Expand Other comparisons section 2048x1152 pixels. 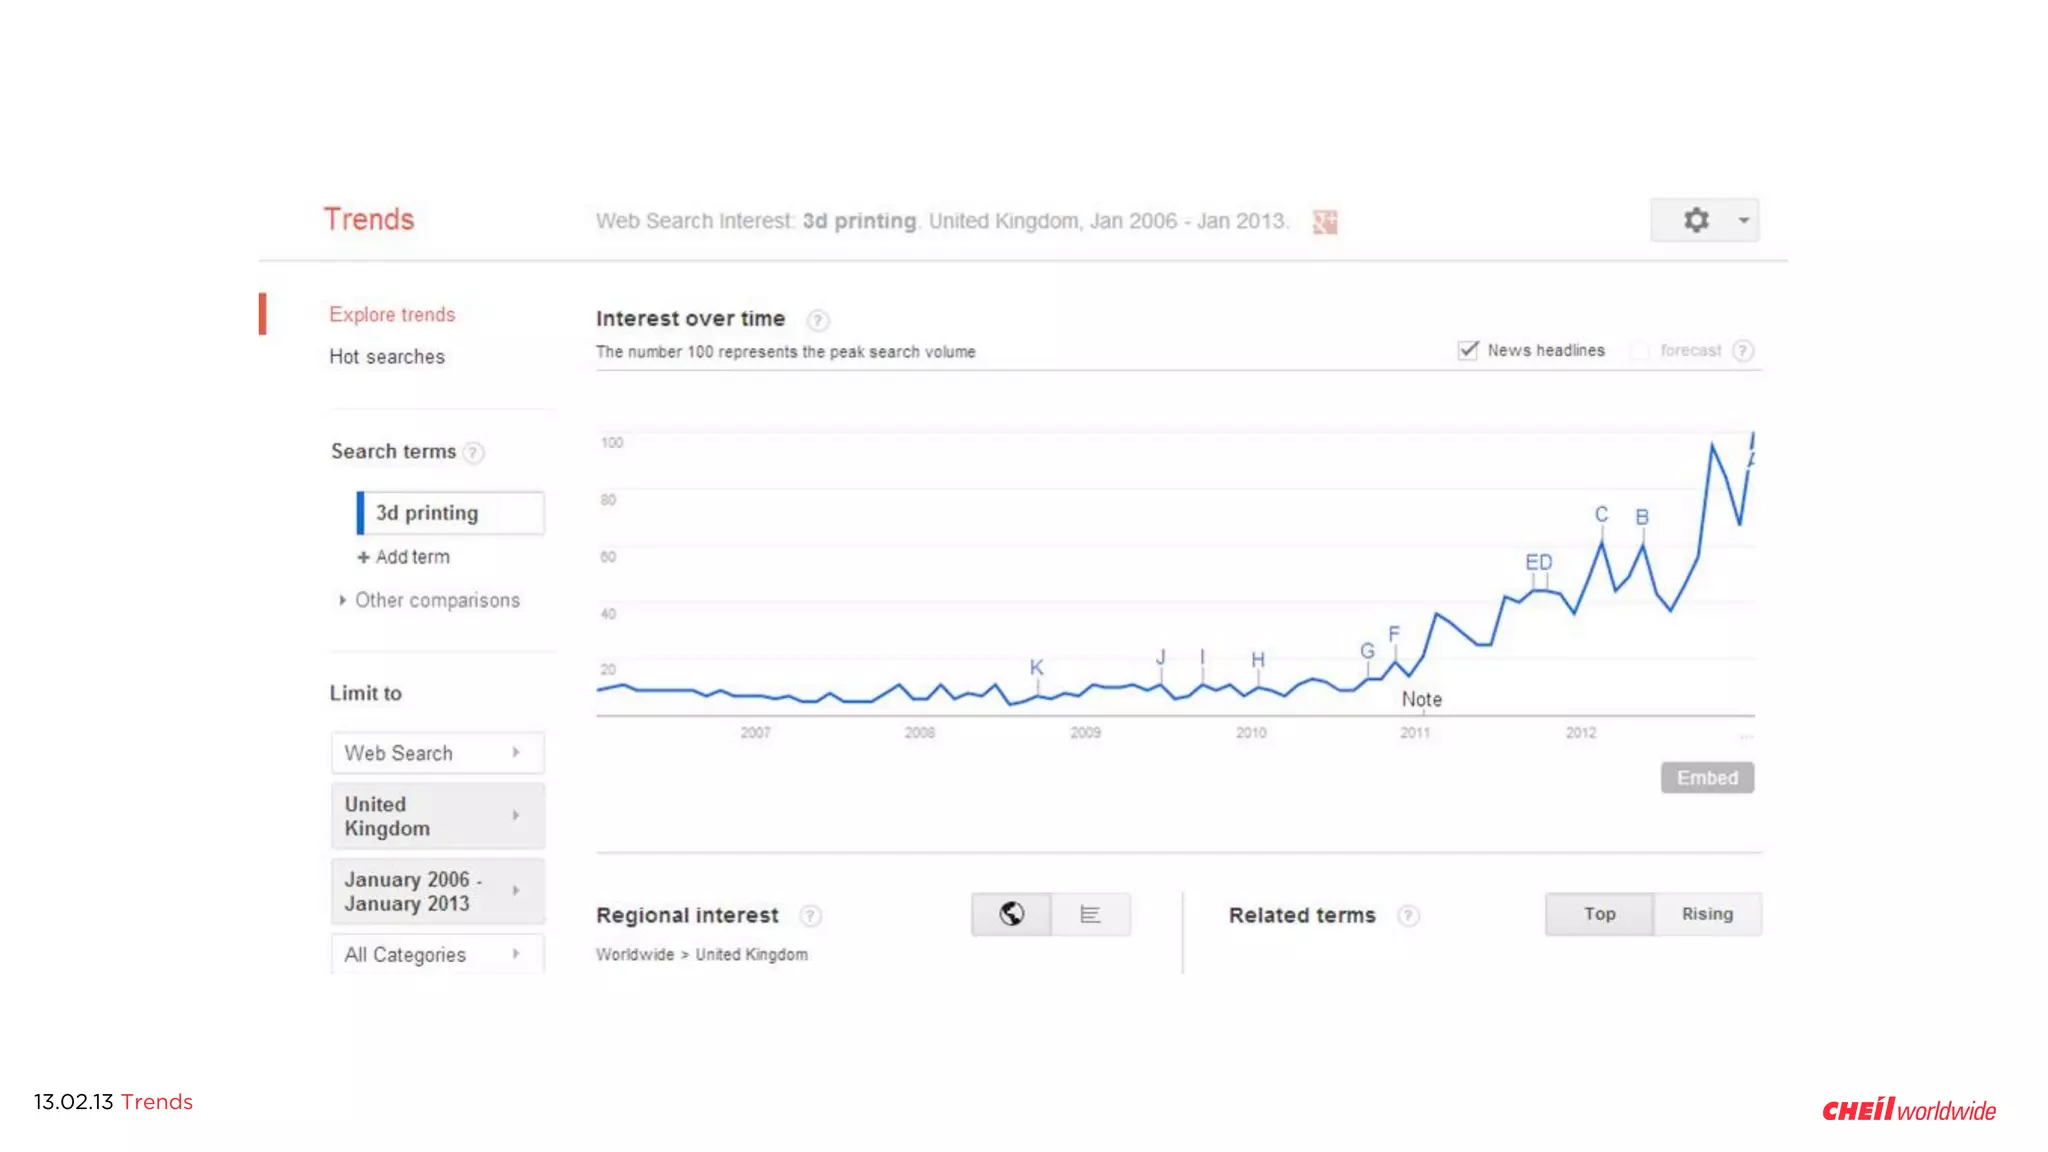coord(430,600)
